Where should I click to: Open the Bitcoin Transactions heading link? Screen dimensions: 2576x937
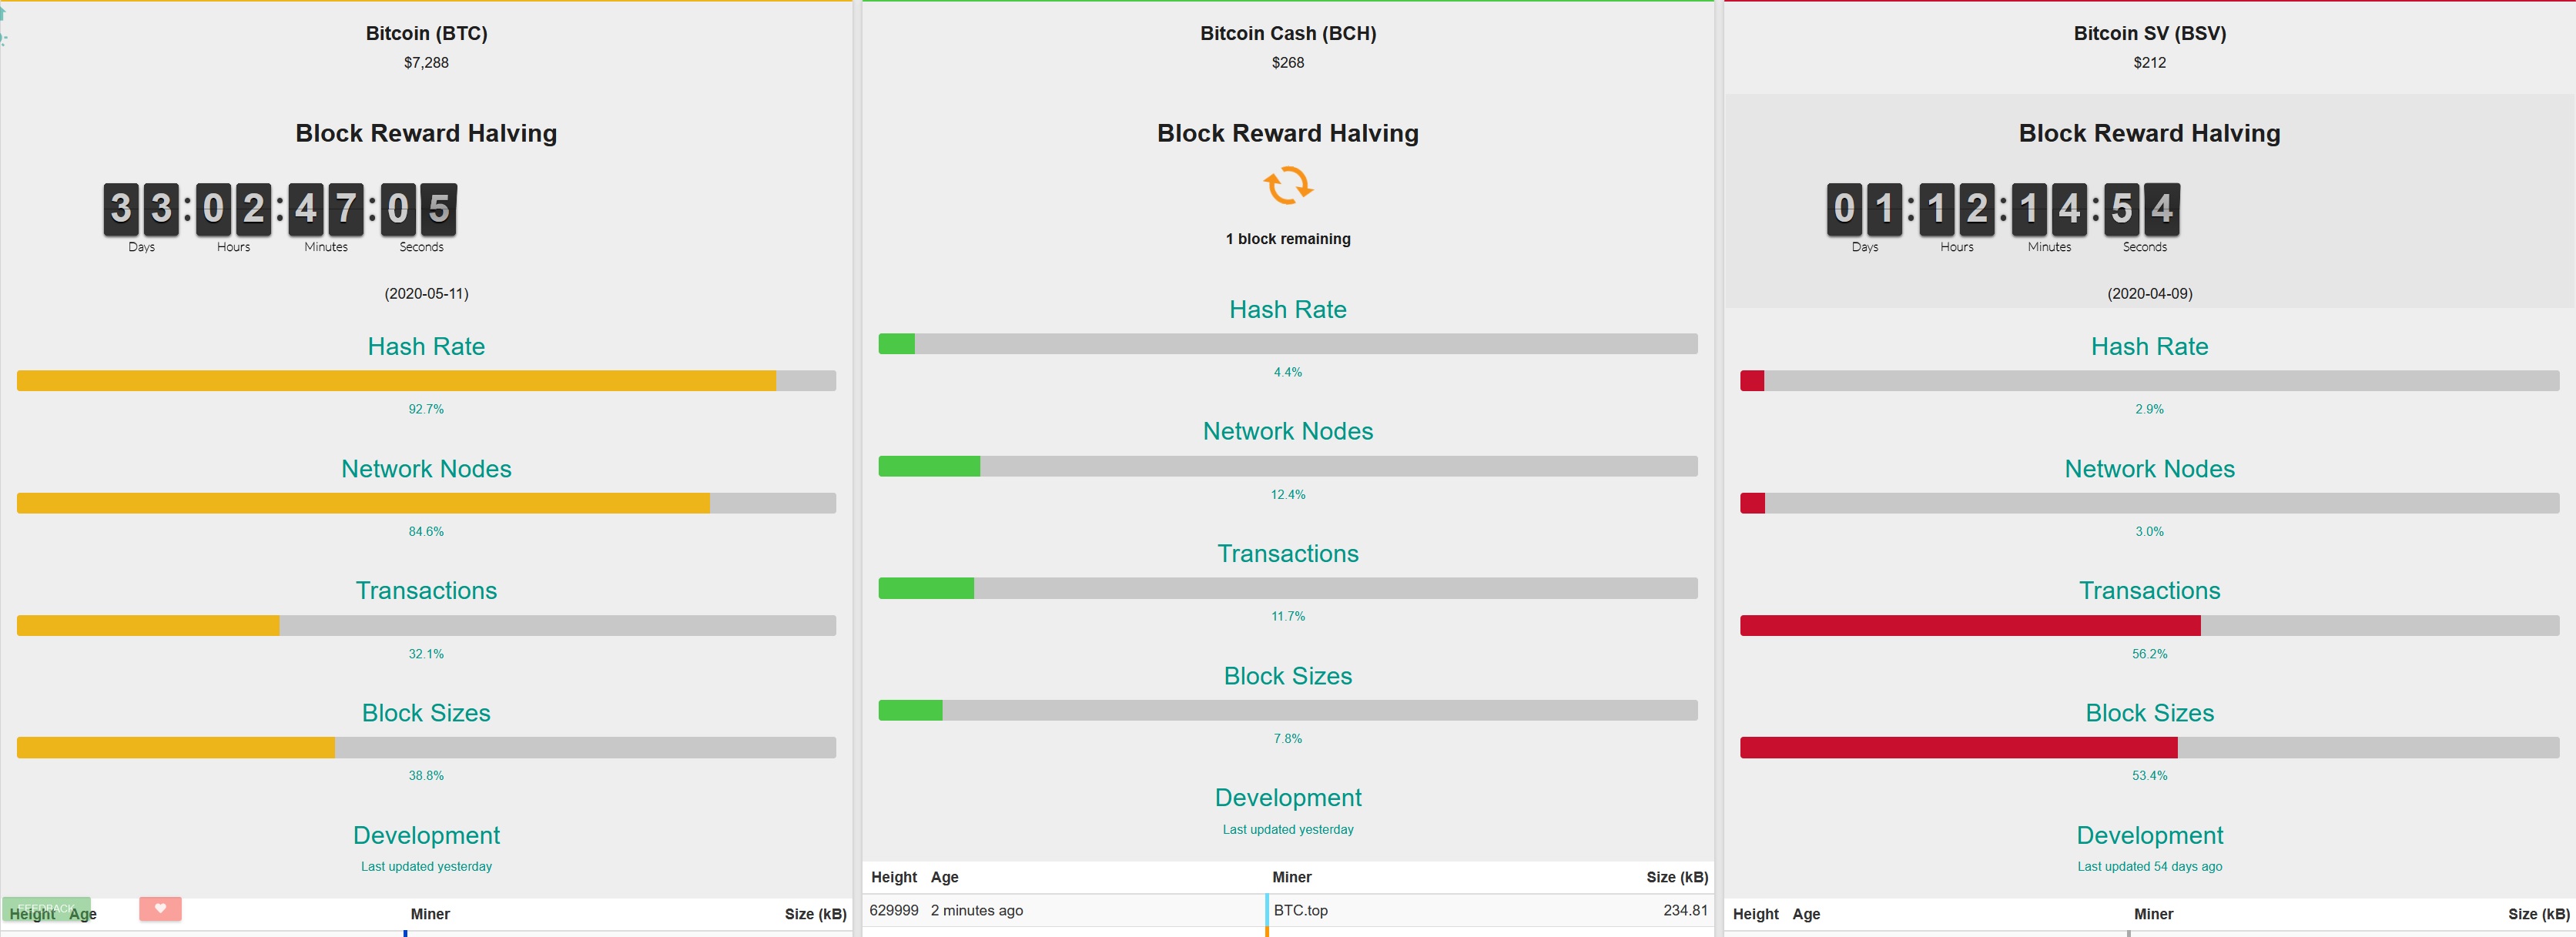pyautogui.click(x=426, y=590)
